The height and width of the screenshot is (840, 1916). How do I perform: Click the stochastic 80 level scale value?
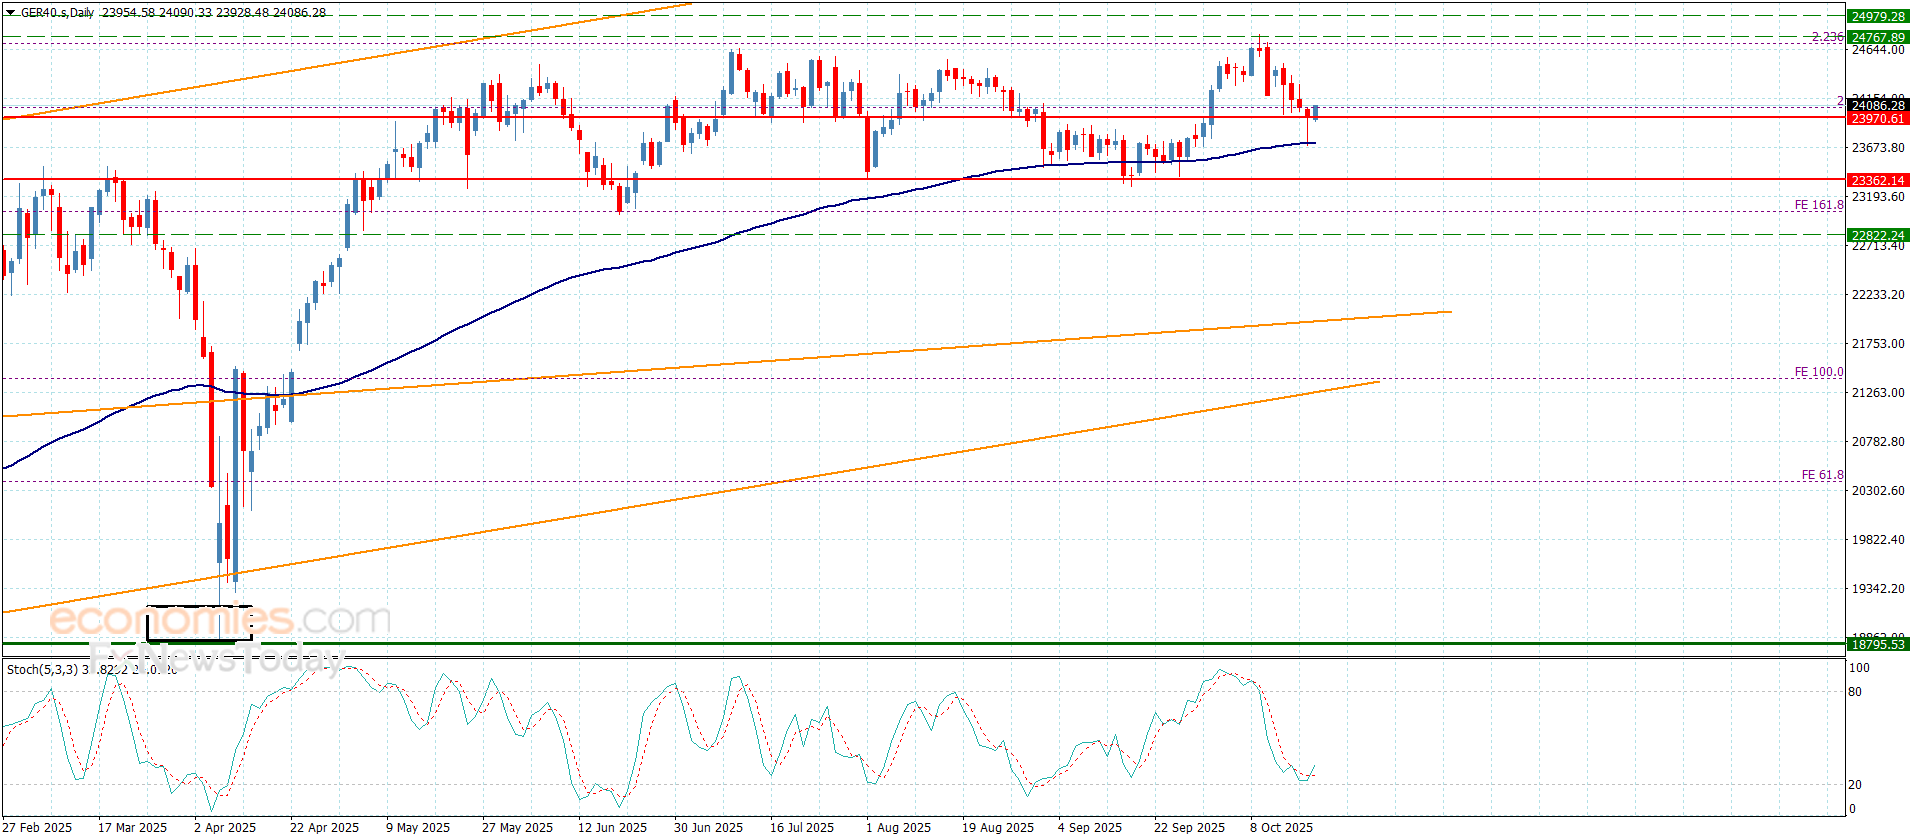(1855, 692)
